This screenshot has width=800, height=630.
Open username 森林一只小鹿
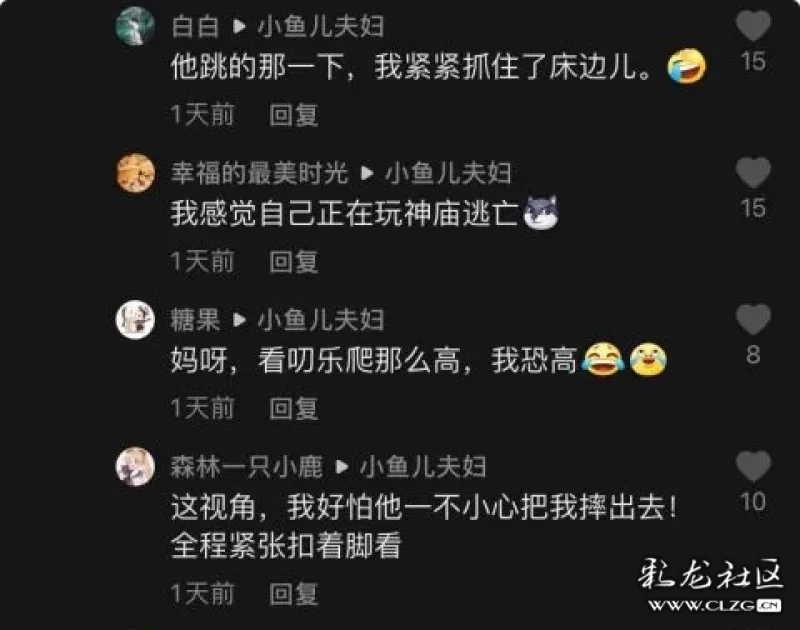coord(246,467)
